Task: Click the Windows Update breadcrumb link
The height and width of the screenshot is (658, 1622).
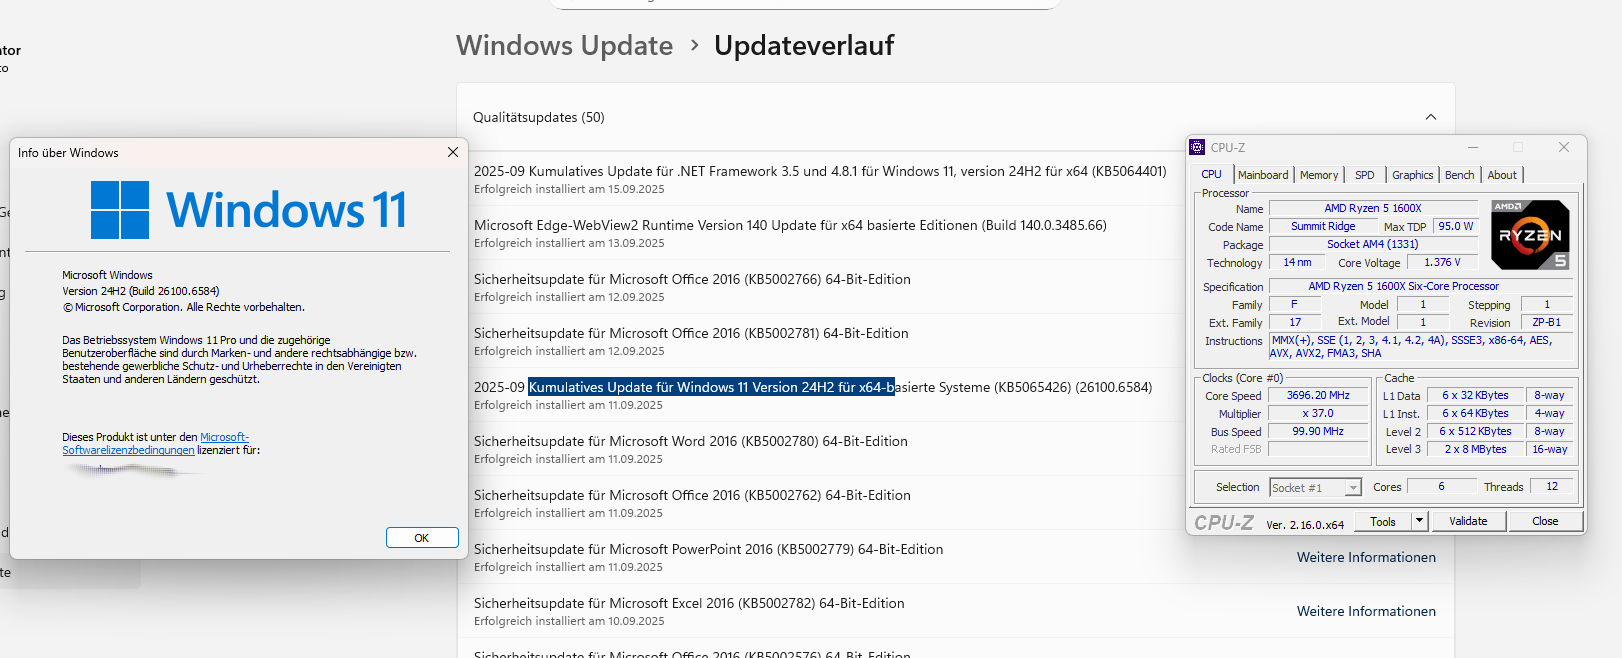Action: (x=564, y=46)
